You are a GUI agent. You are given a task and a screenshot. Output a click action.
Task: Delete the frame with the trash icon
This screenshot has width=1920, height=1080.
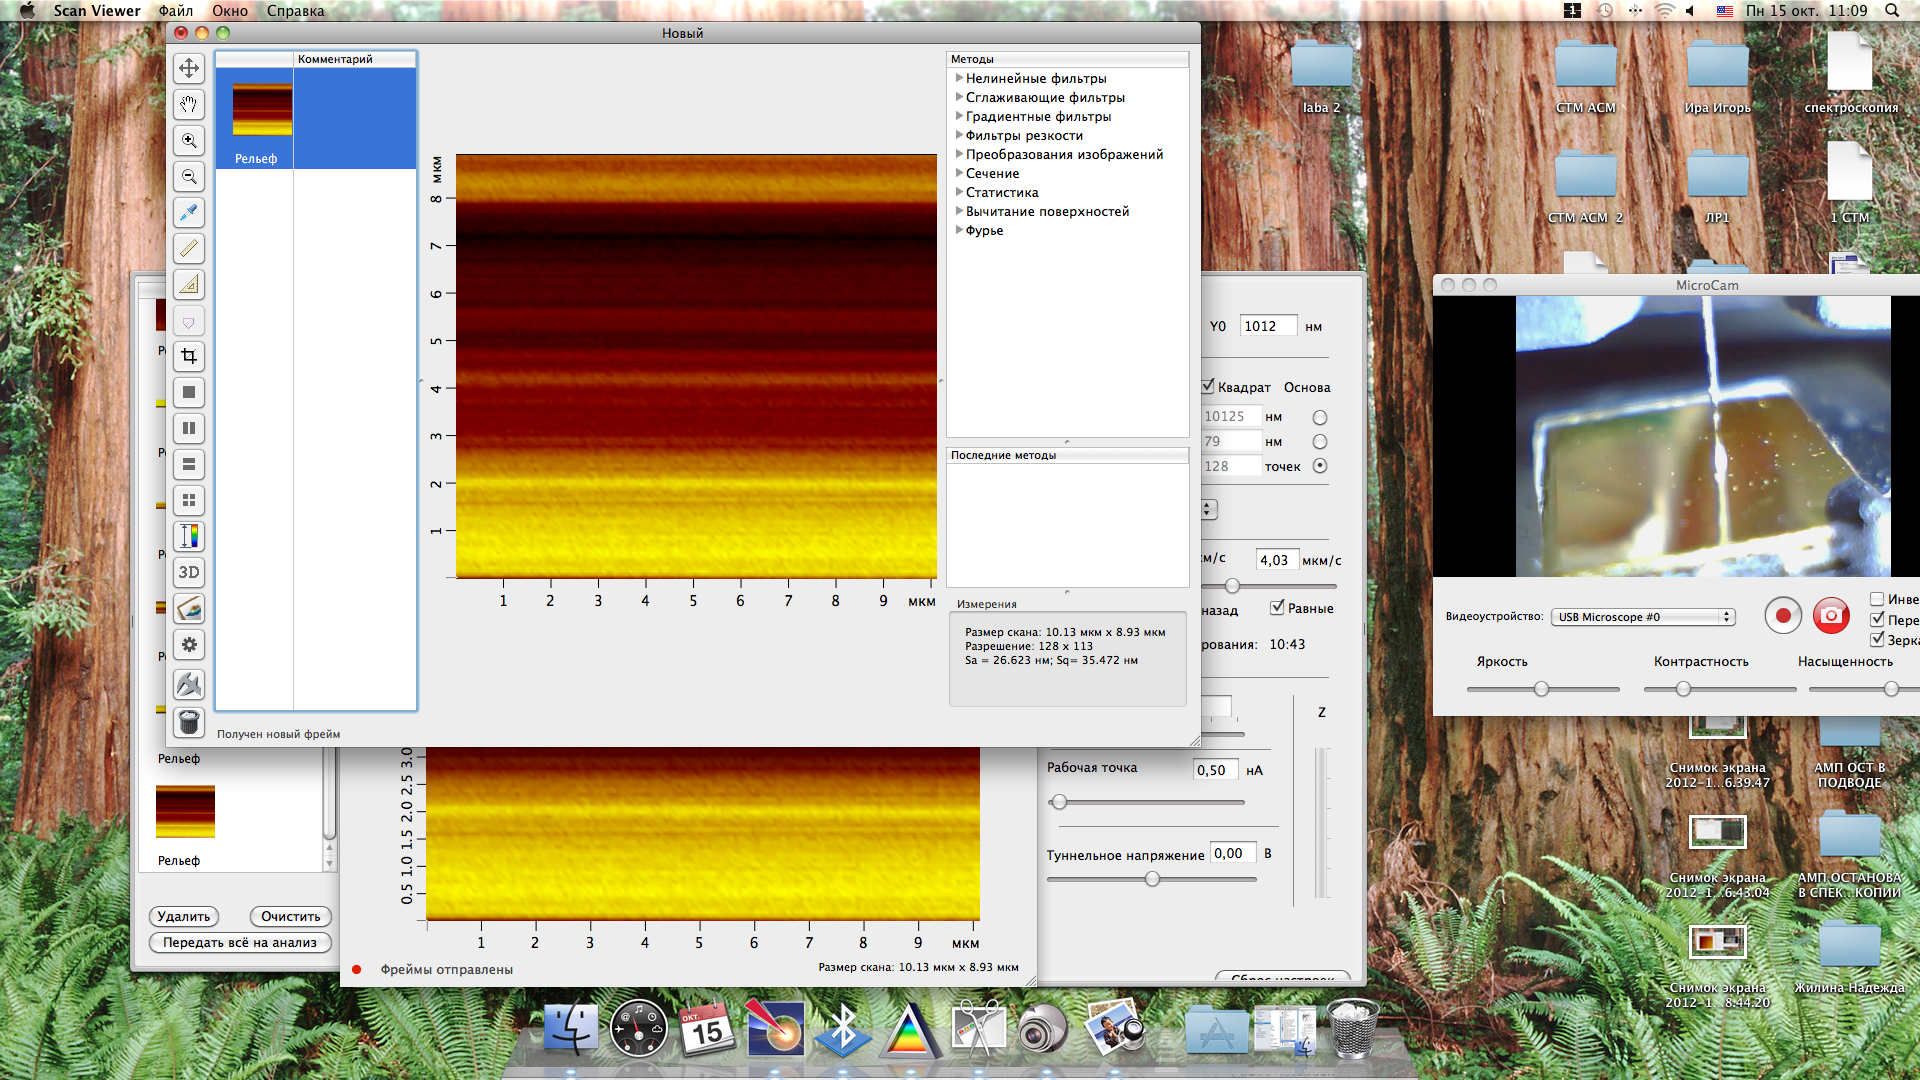pyautogui.click(x=189, y=722)
